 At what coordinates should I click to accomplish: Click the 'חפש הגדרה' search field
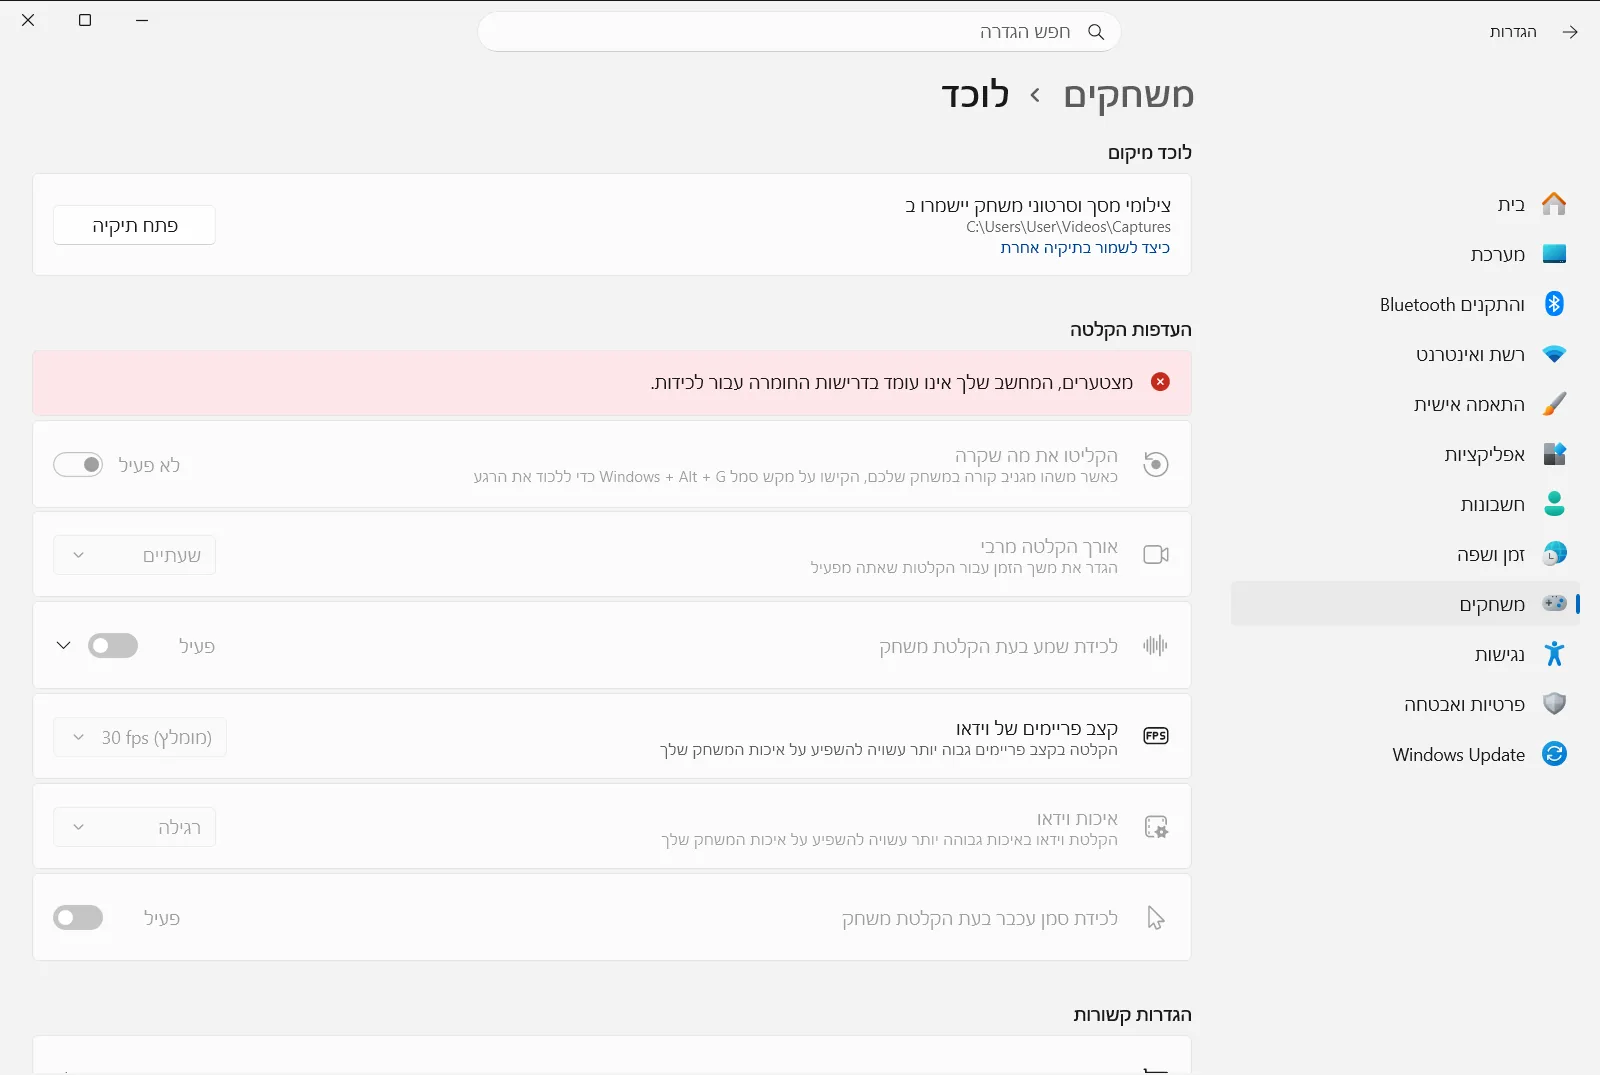click(799, 32)
